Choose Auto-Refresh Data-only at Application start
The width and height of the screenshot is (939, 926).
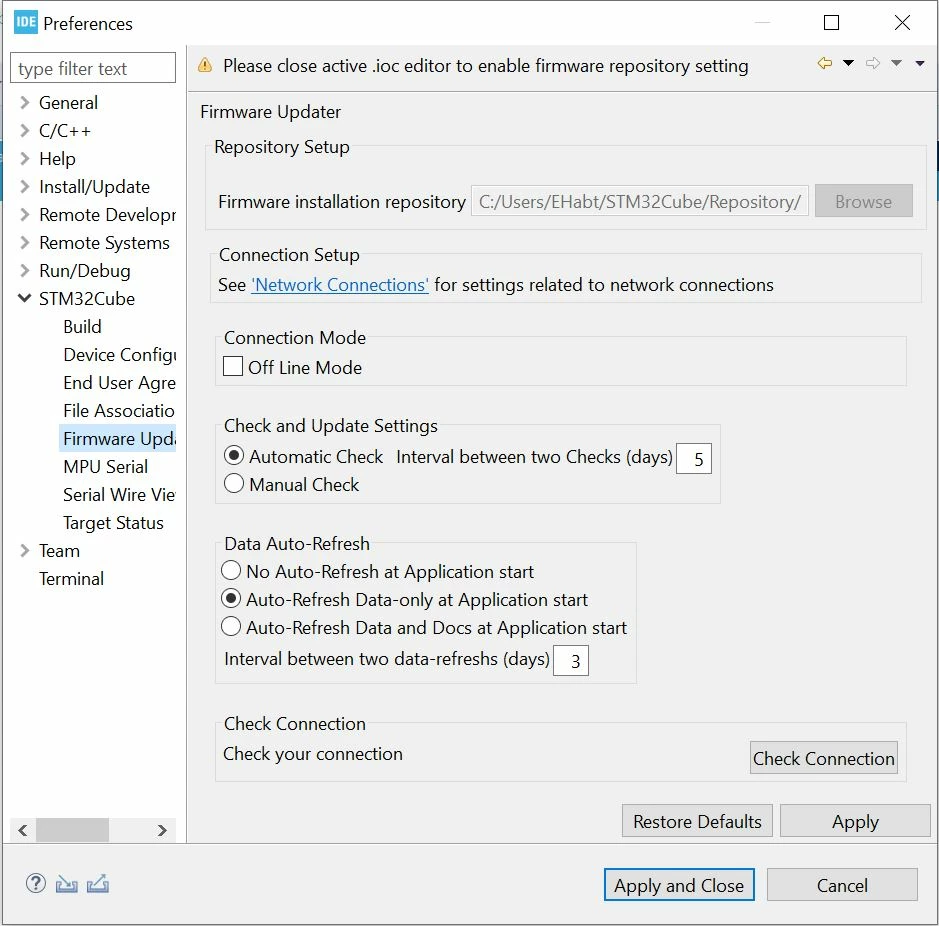pyautogui.click(x=231, y=598)
